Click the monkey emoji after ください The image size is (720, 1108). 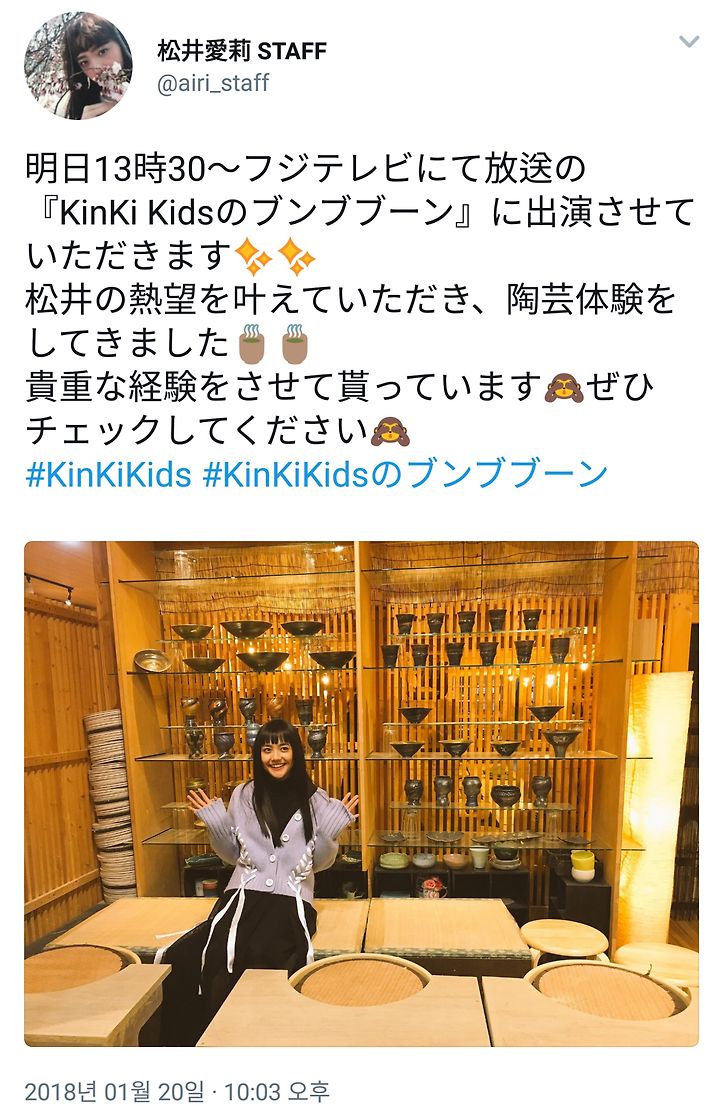391,430
